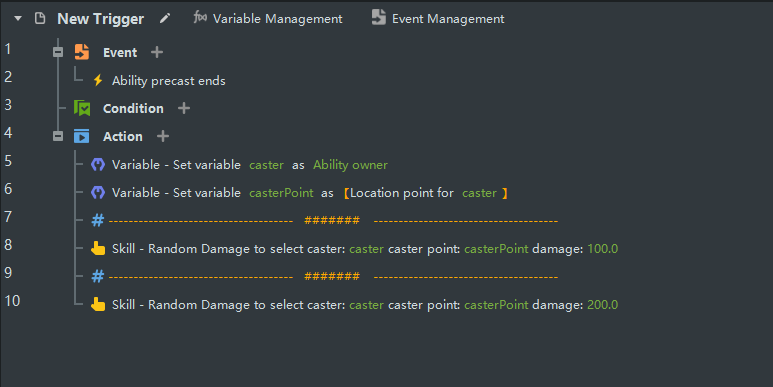Select the casterPoint variable on line 6

pos(281,193)
